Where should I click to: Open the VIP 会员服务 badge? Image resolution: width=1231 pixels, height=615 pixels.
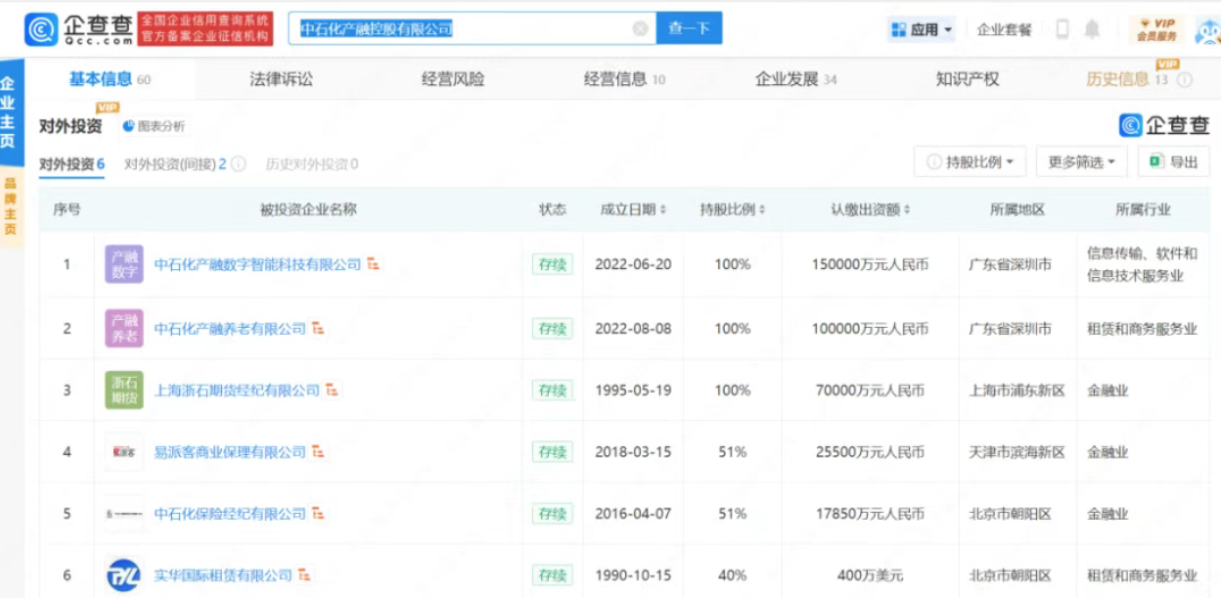1156,30
